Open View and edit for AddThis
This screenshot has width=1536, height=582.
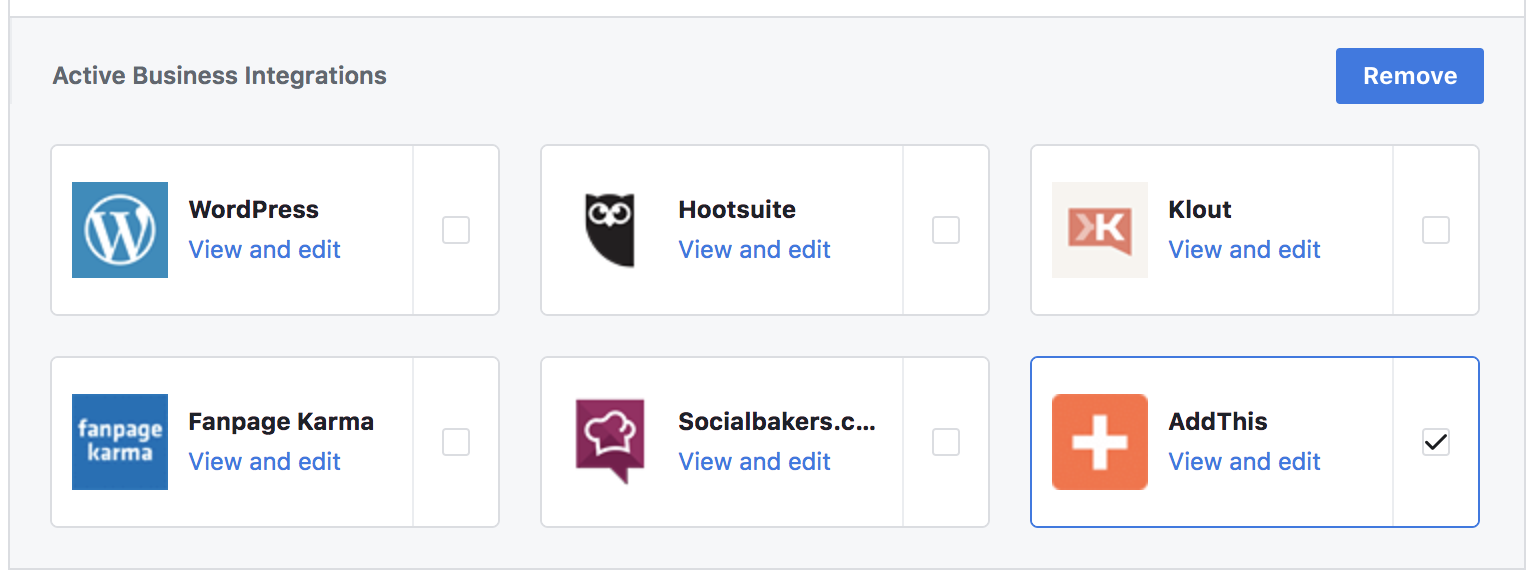coord(1245,462)
